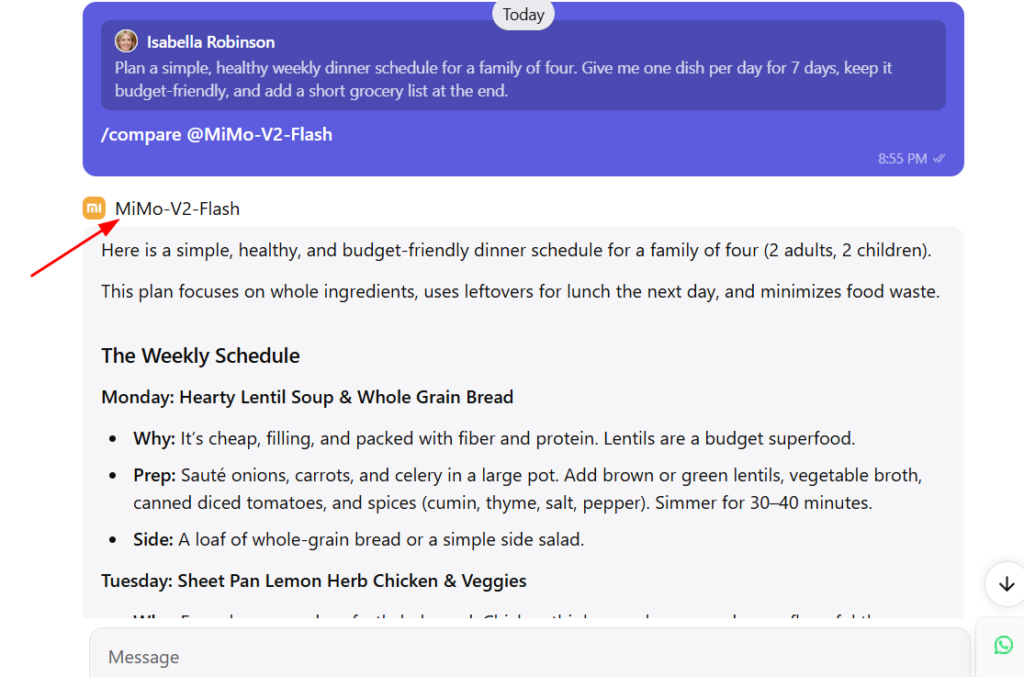This screenshot has width=1024, height=677.
Task: Click the Today date pill
Action: pyautogui.click(x=523, y=14)
